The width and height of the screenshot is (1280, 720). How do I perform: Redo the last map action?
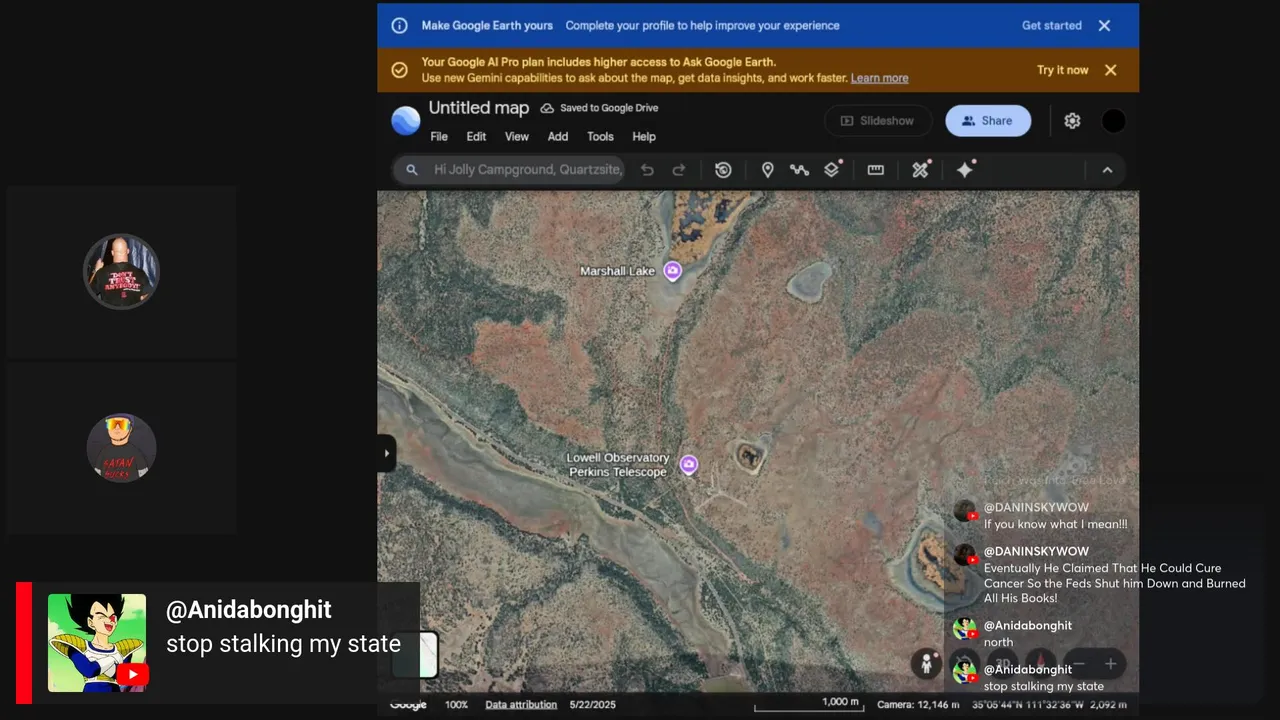point(679,170)
